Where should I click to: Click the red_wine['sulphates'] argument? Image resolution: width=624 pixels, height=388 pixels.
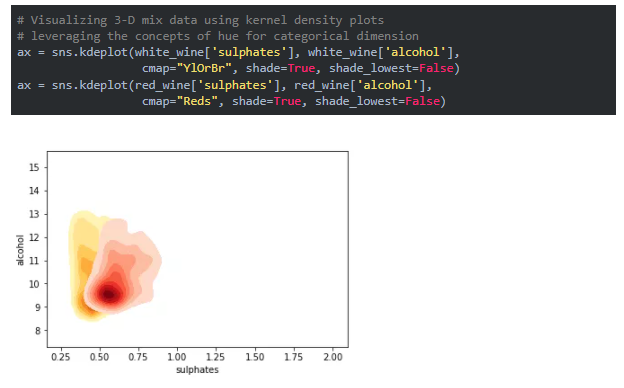pyautogui.click(x=211, y=85)
